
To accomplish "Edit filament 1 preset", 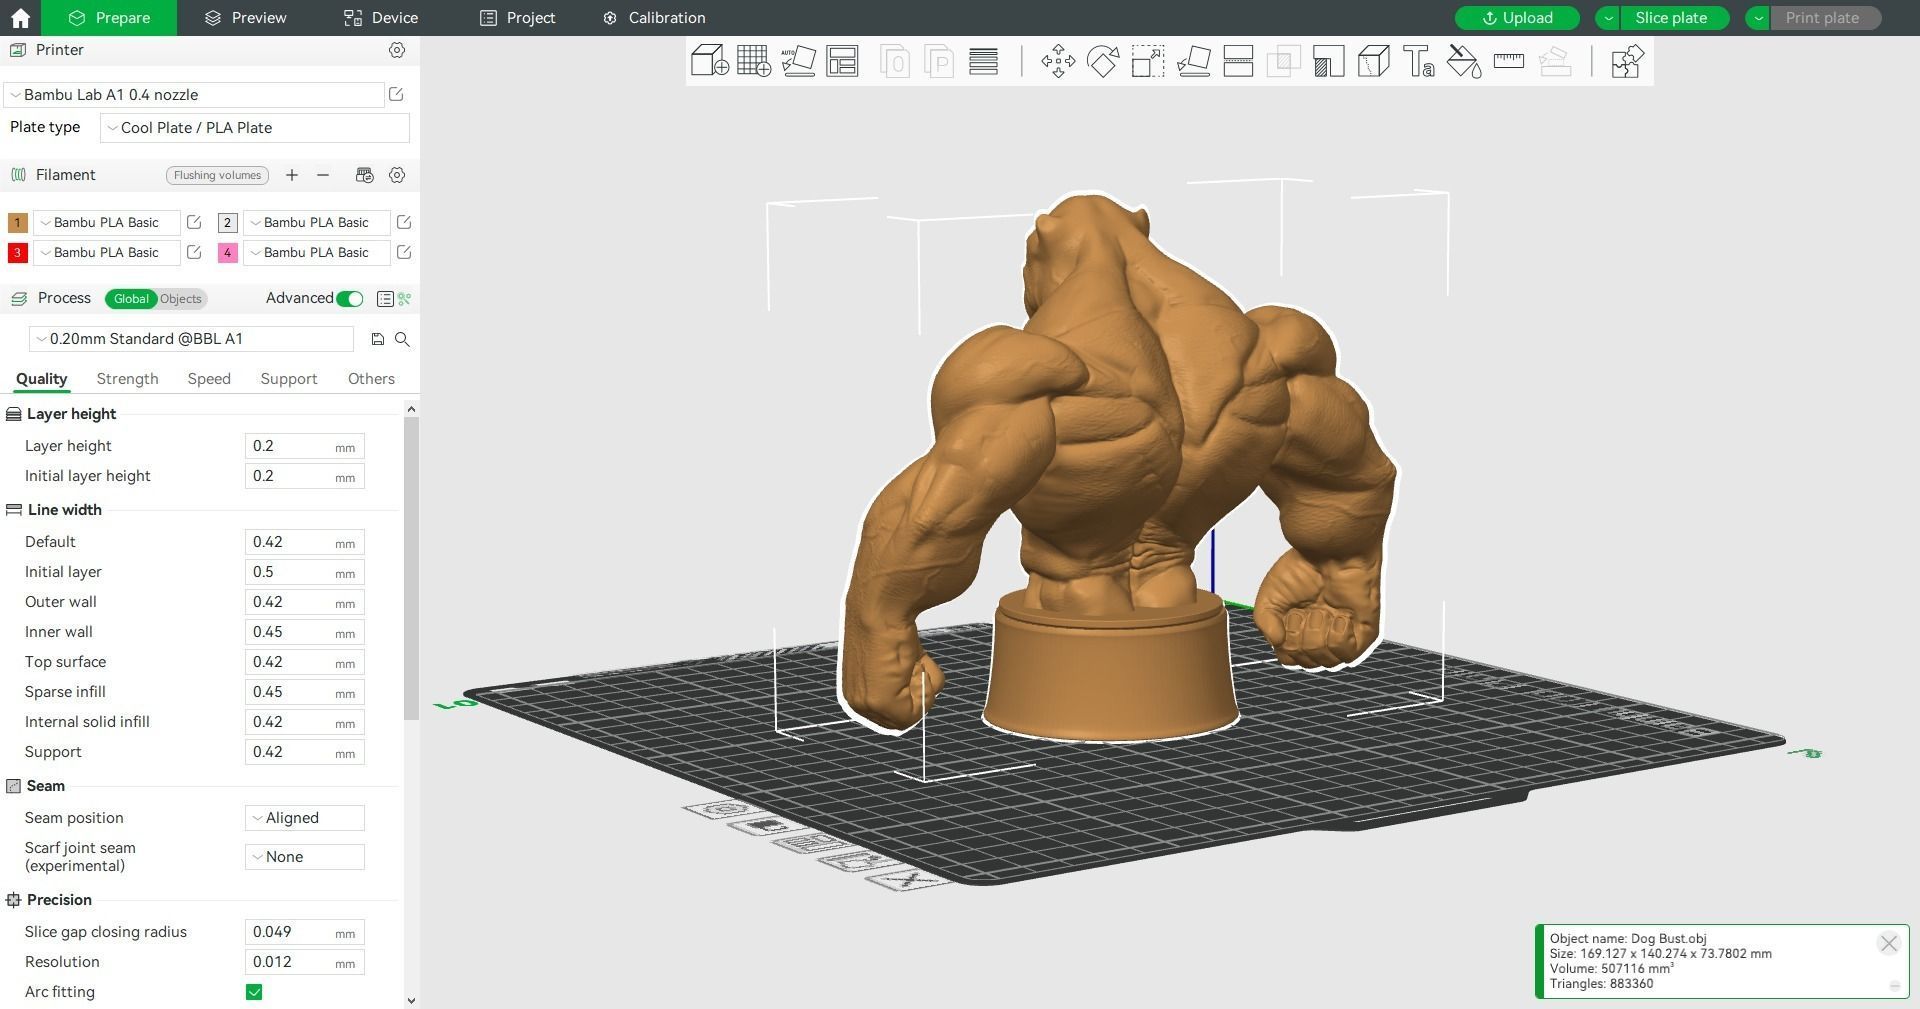I will pyautogui.click(x=194, y=222).
